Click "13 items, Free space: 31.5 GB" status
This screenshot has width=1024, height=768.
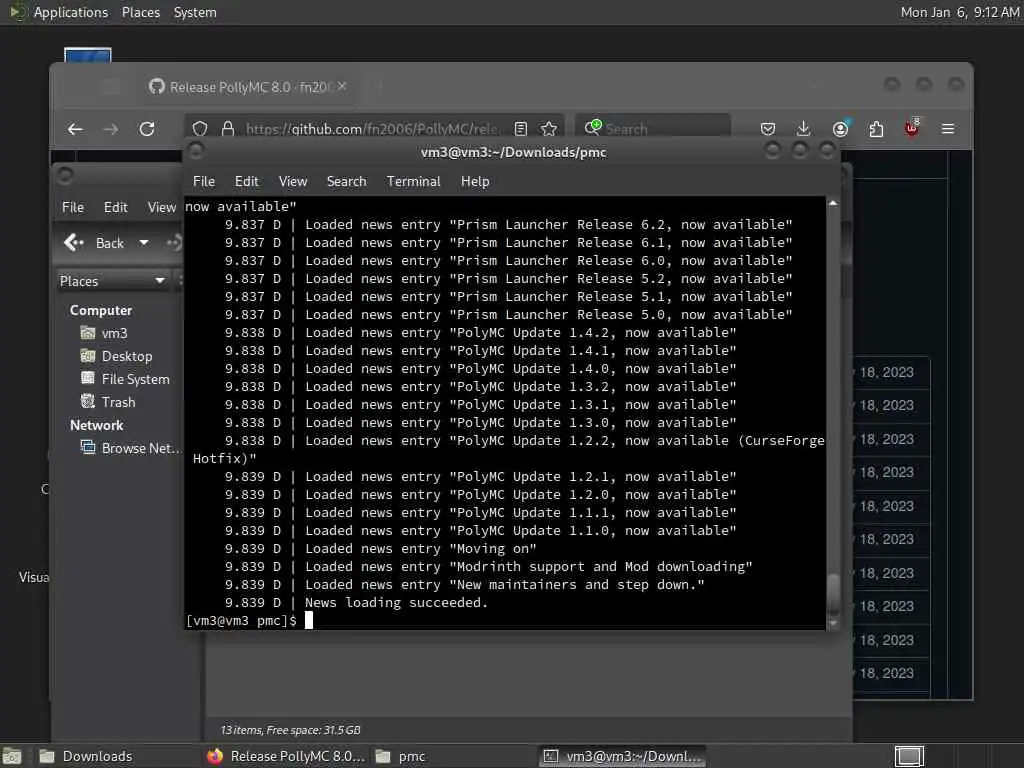pos(291,730)
